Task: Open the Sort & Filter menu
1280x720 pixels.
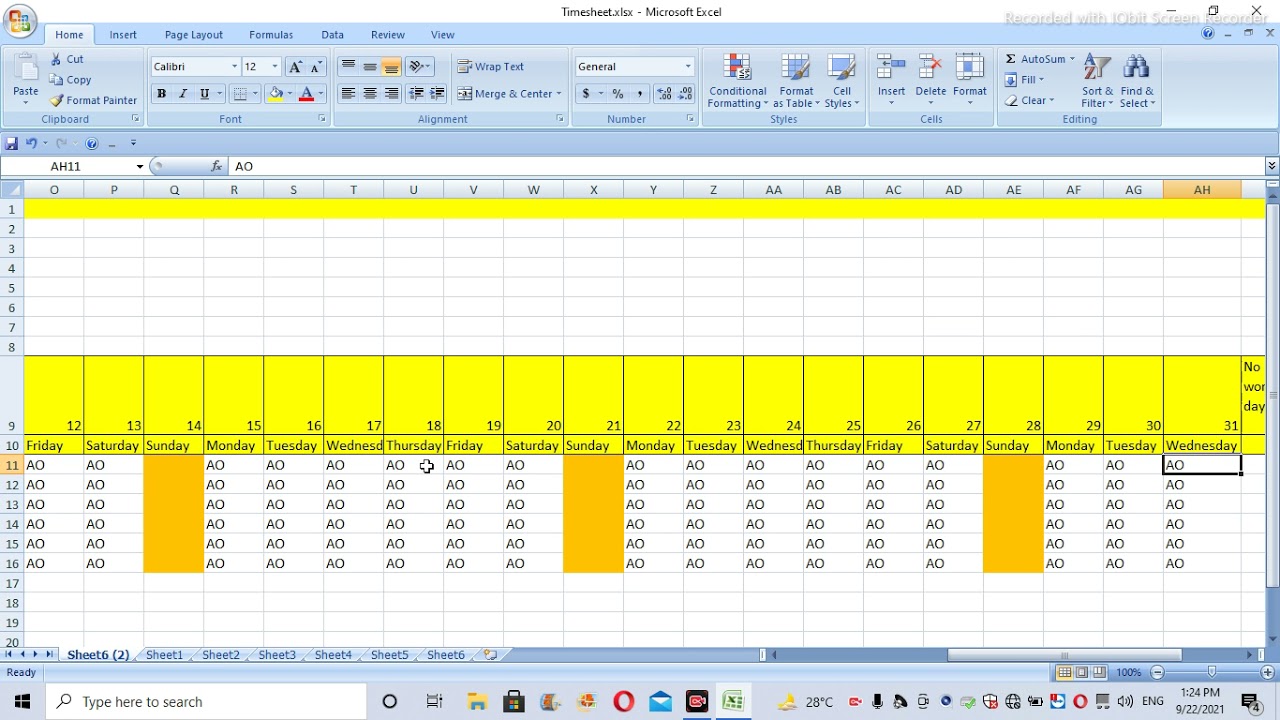Action: tap(1097, 82)
